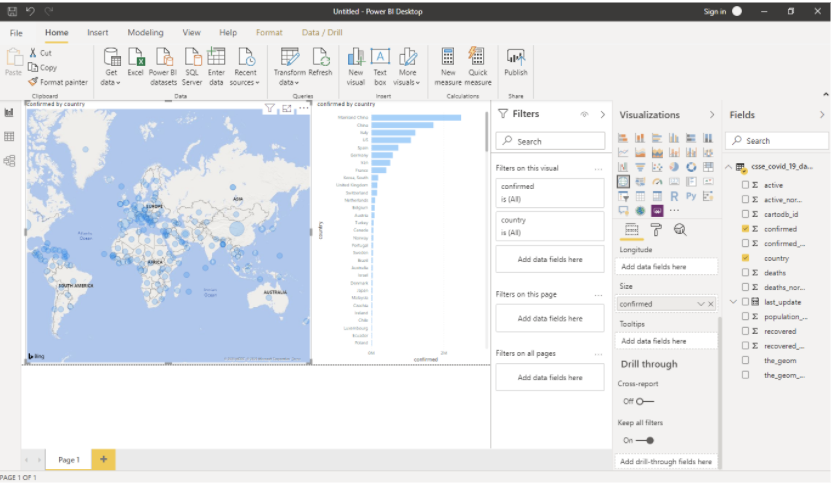Click the Publish button
Image resolution: width=834 pixels, height=488 pixels.
[515, 62]
